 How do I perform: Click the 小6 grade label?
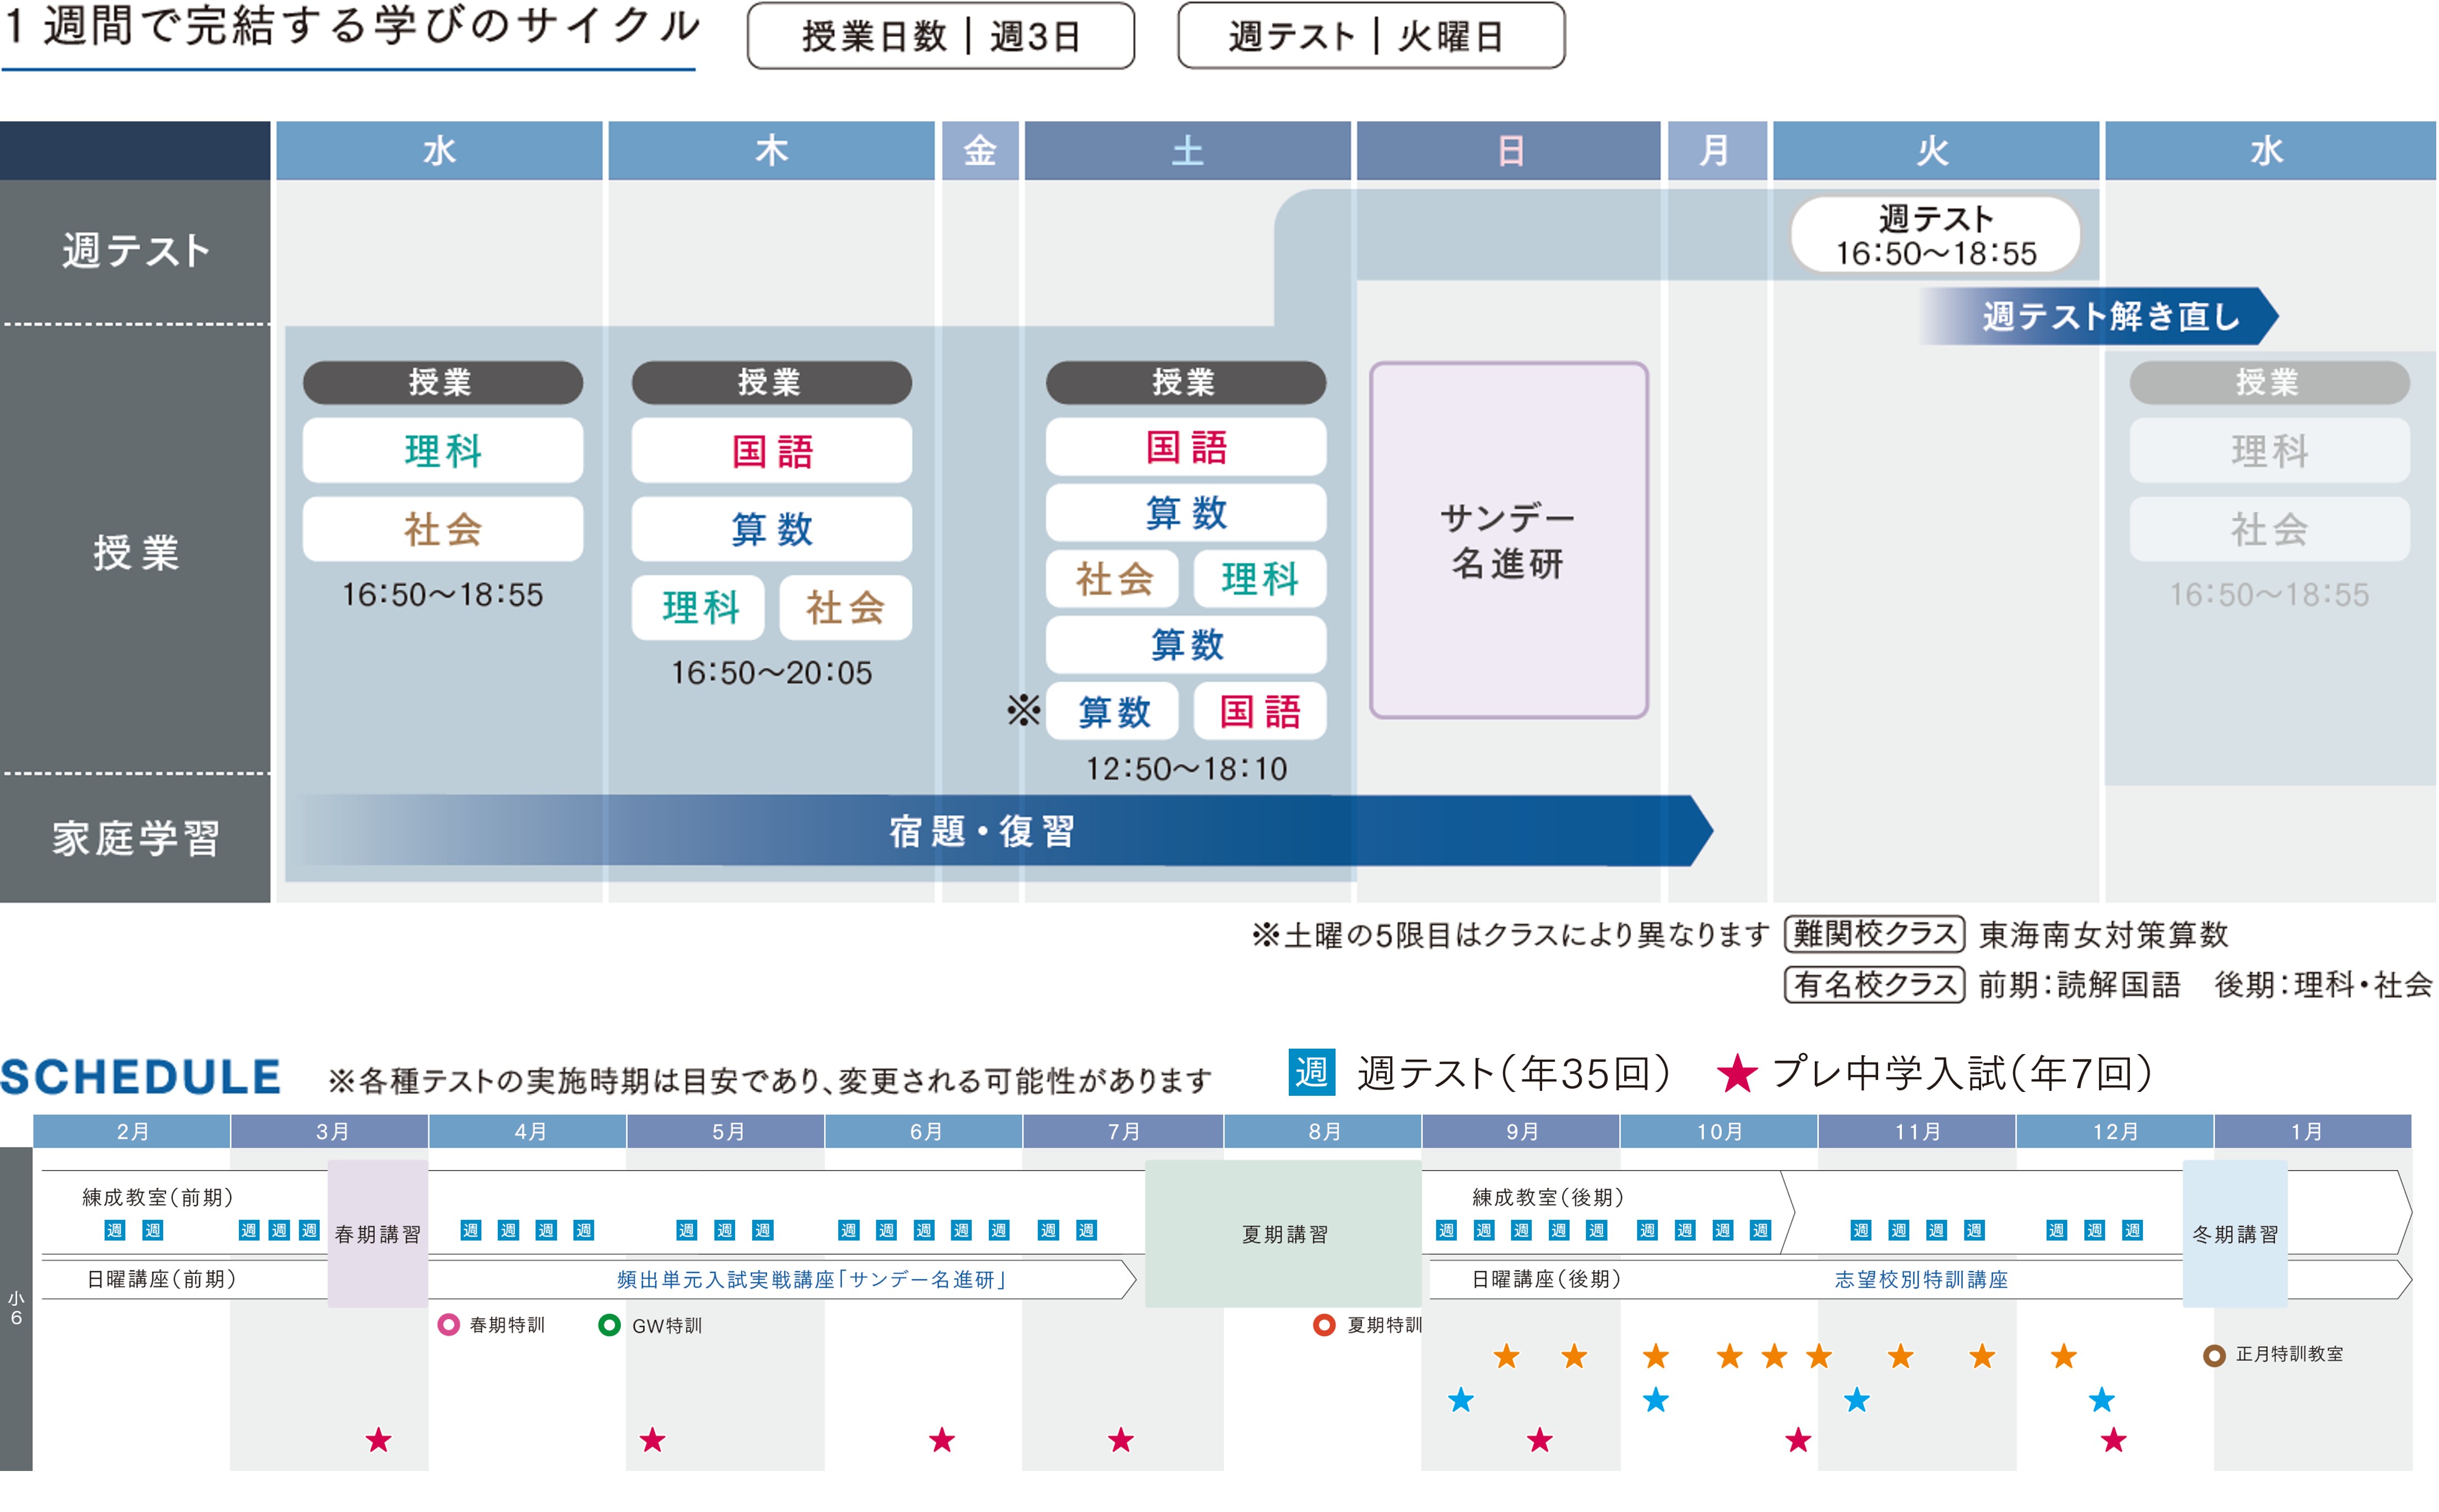pyautogui.click(x=16, y=1308)
